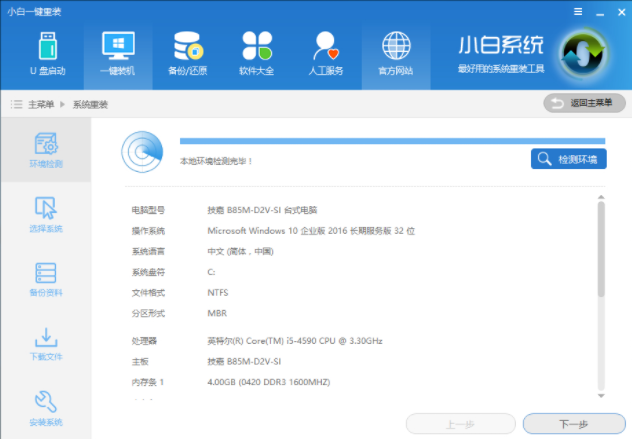The image size is (632, 439).
Task: Click the 环境检测 sidebar step icon
Action: coord(46,149)
